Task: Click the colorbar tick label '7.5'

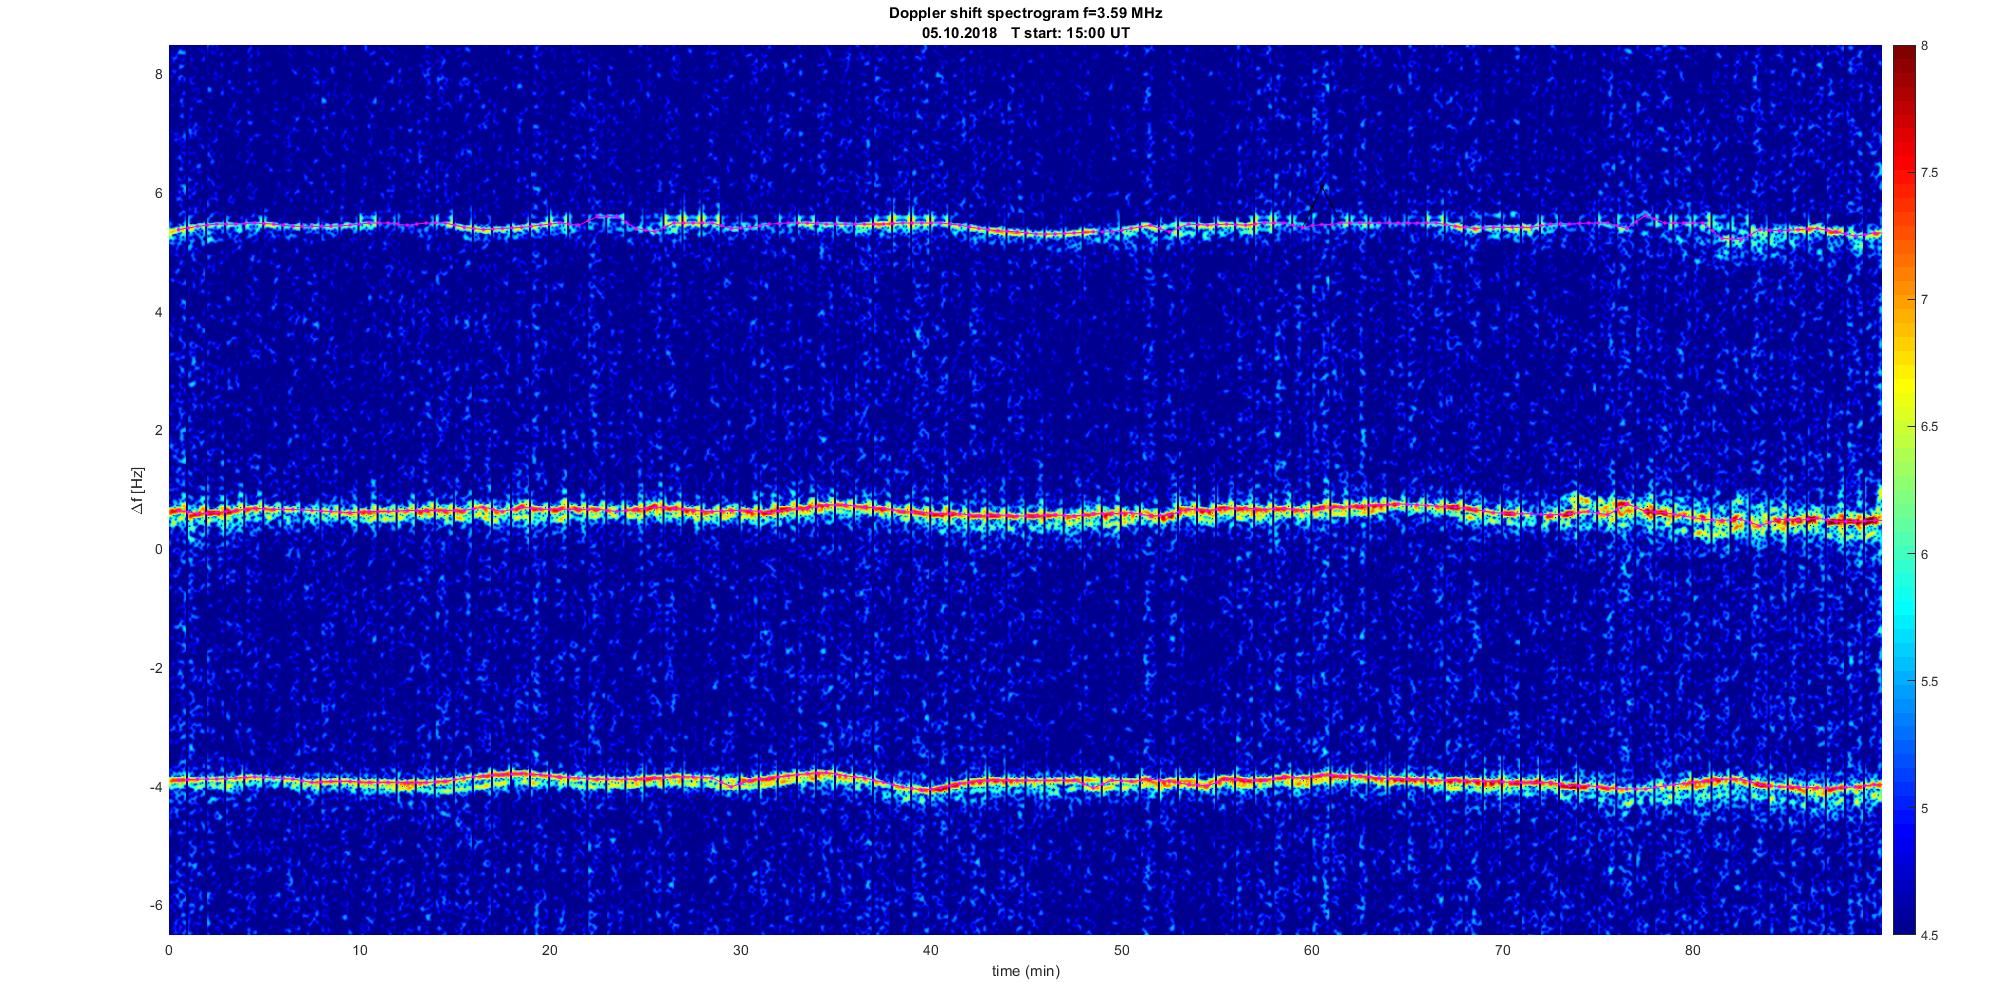Action: click(x=1929, y=173)
